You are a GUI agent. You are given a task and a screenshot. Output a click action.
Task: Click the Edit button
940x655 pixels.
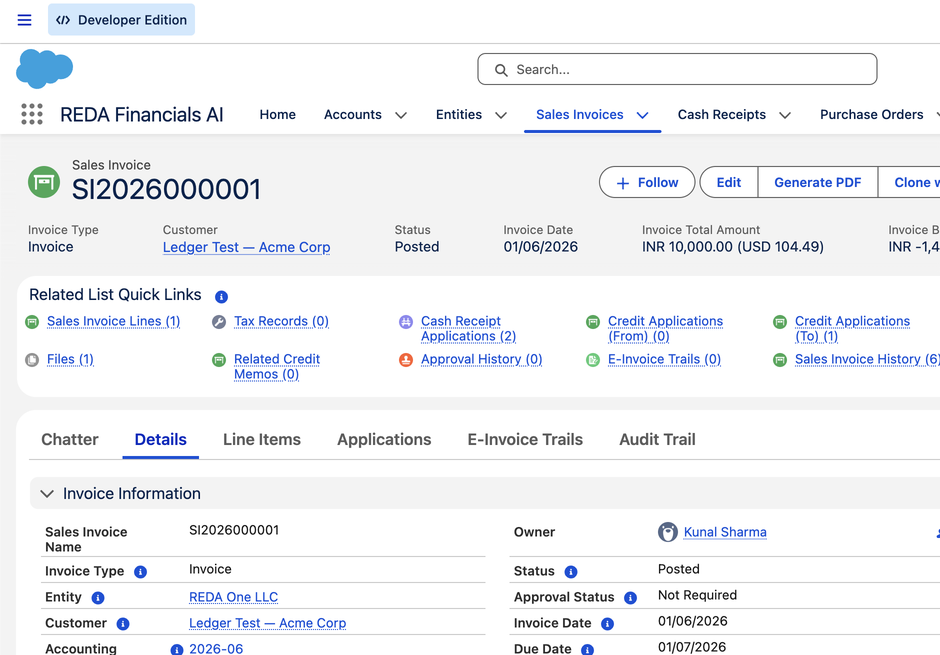(x=729, y=182)
